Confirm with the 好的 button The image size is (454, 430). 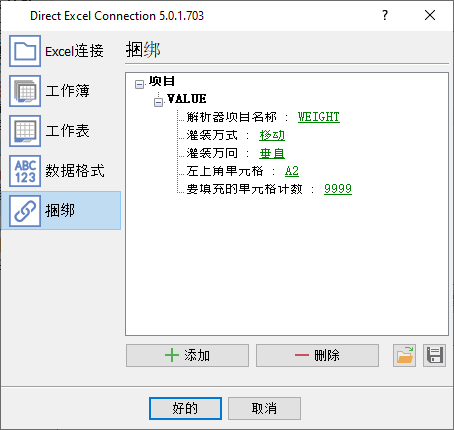(185, 408)
